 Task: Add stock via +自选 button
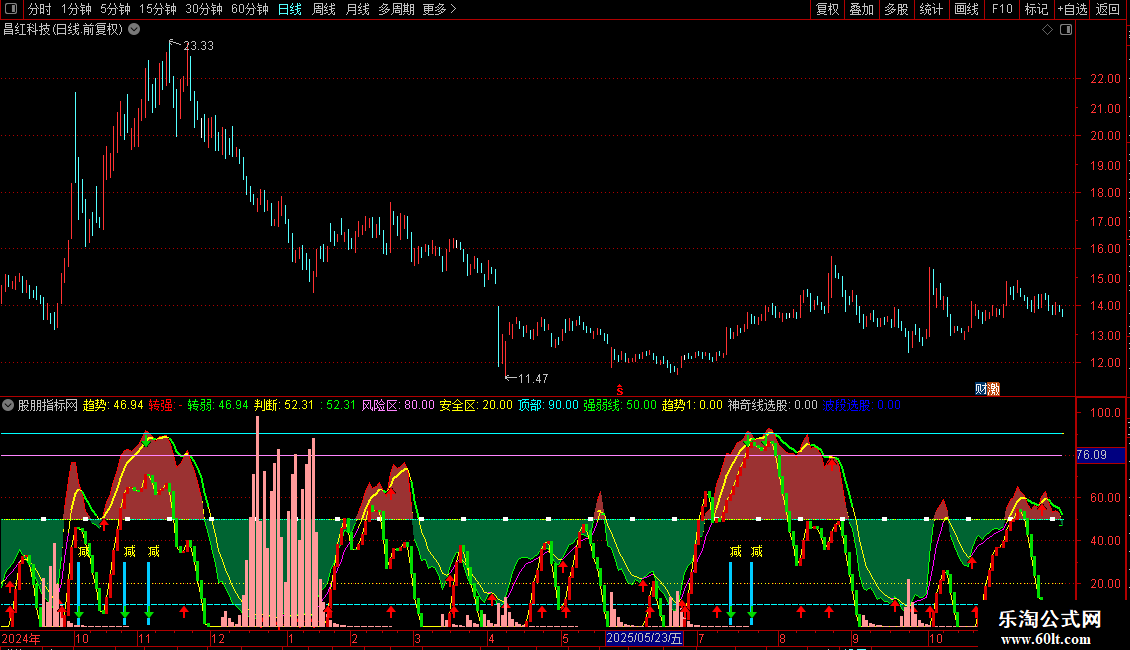coord(1071,9)
